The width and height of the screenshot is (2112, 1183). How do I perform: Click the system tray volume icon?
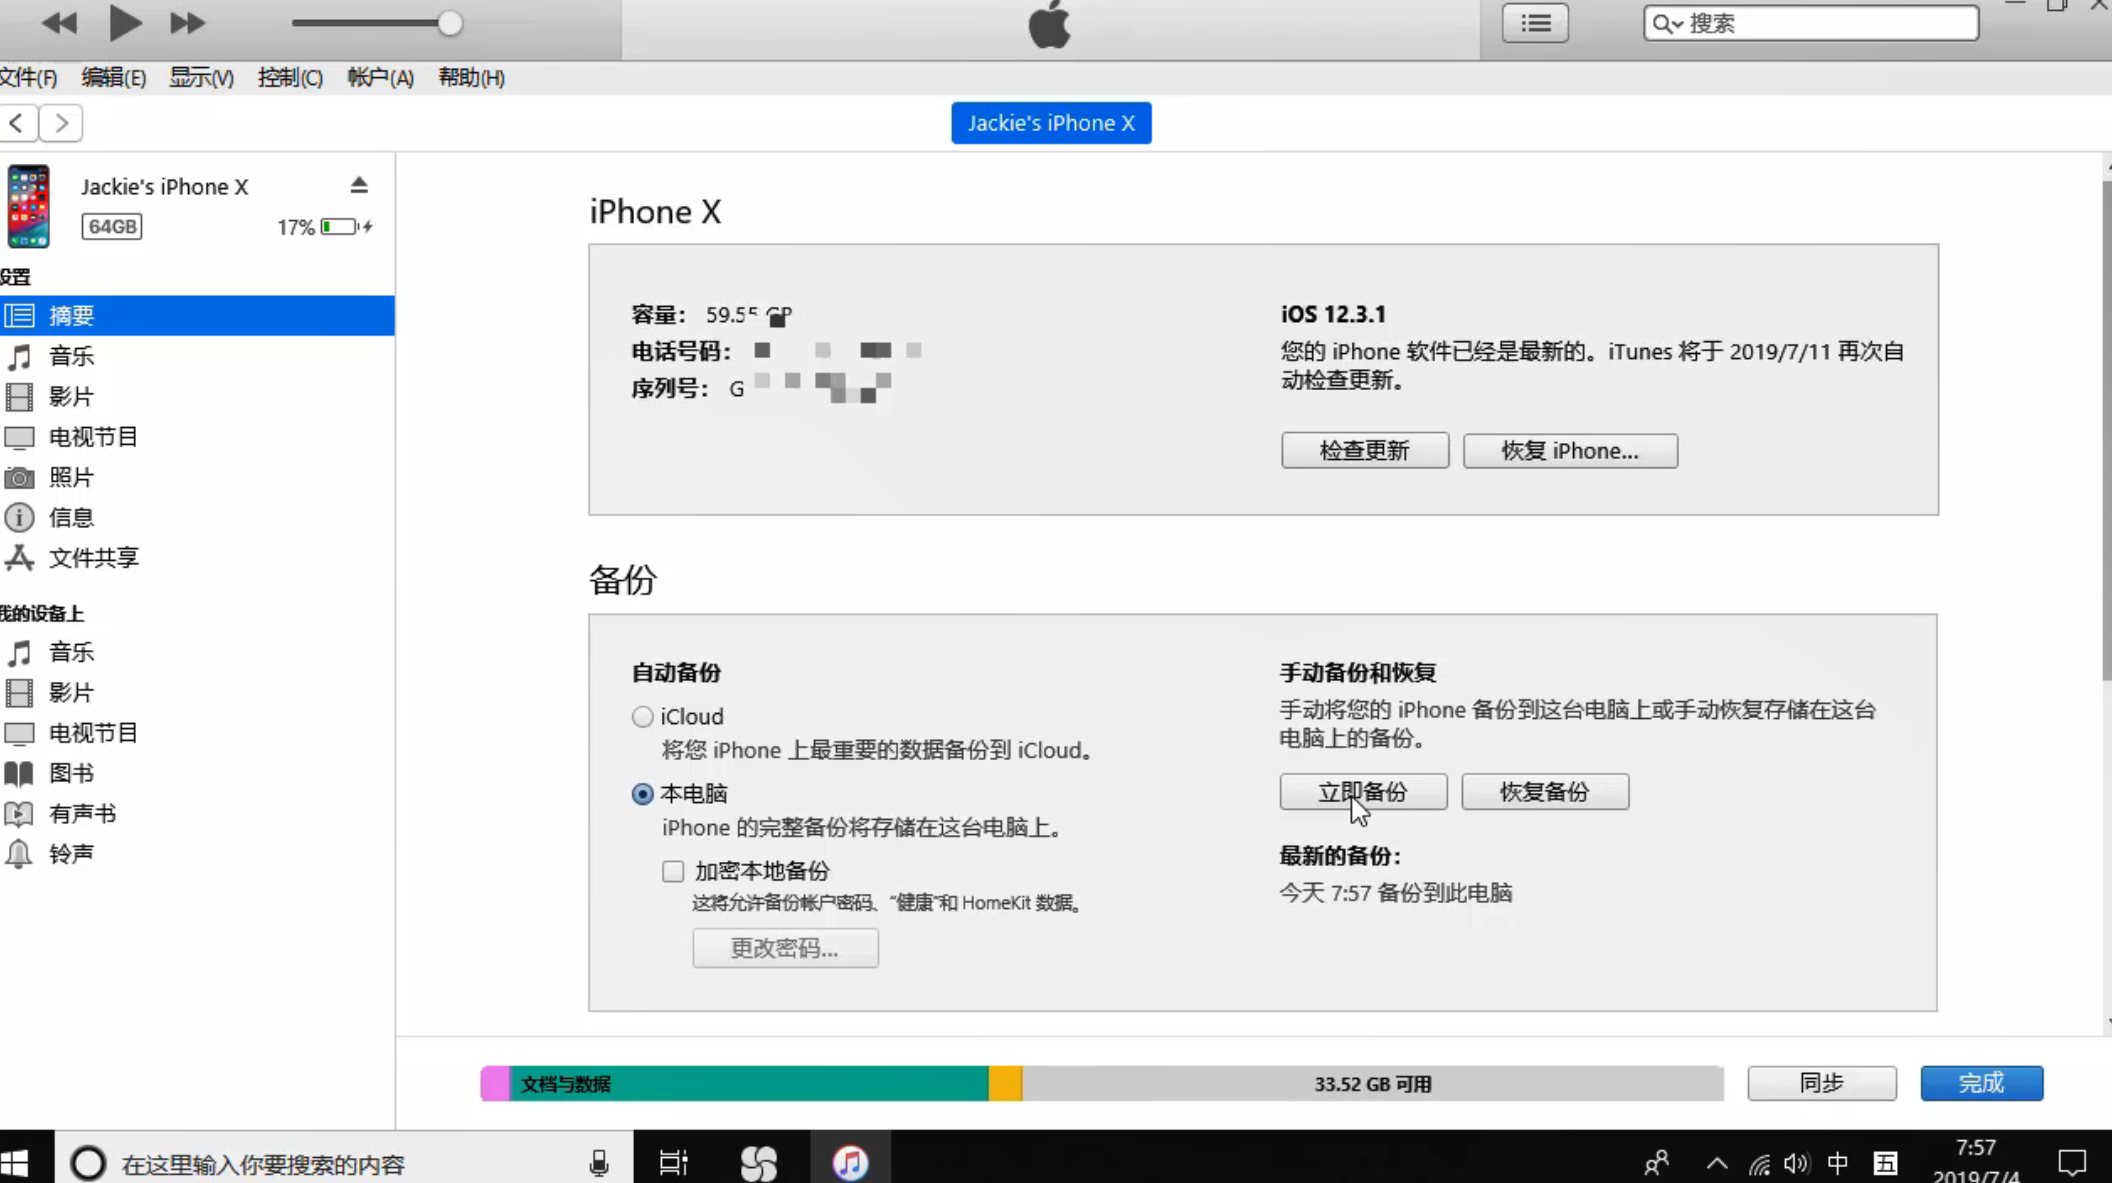[1796, 1163]
